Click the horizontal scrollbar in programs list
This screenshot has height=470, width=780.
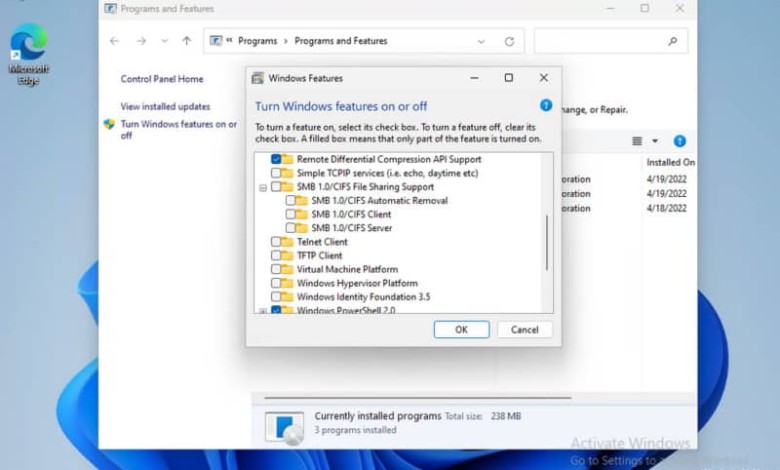tap(417, 398)
